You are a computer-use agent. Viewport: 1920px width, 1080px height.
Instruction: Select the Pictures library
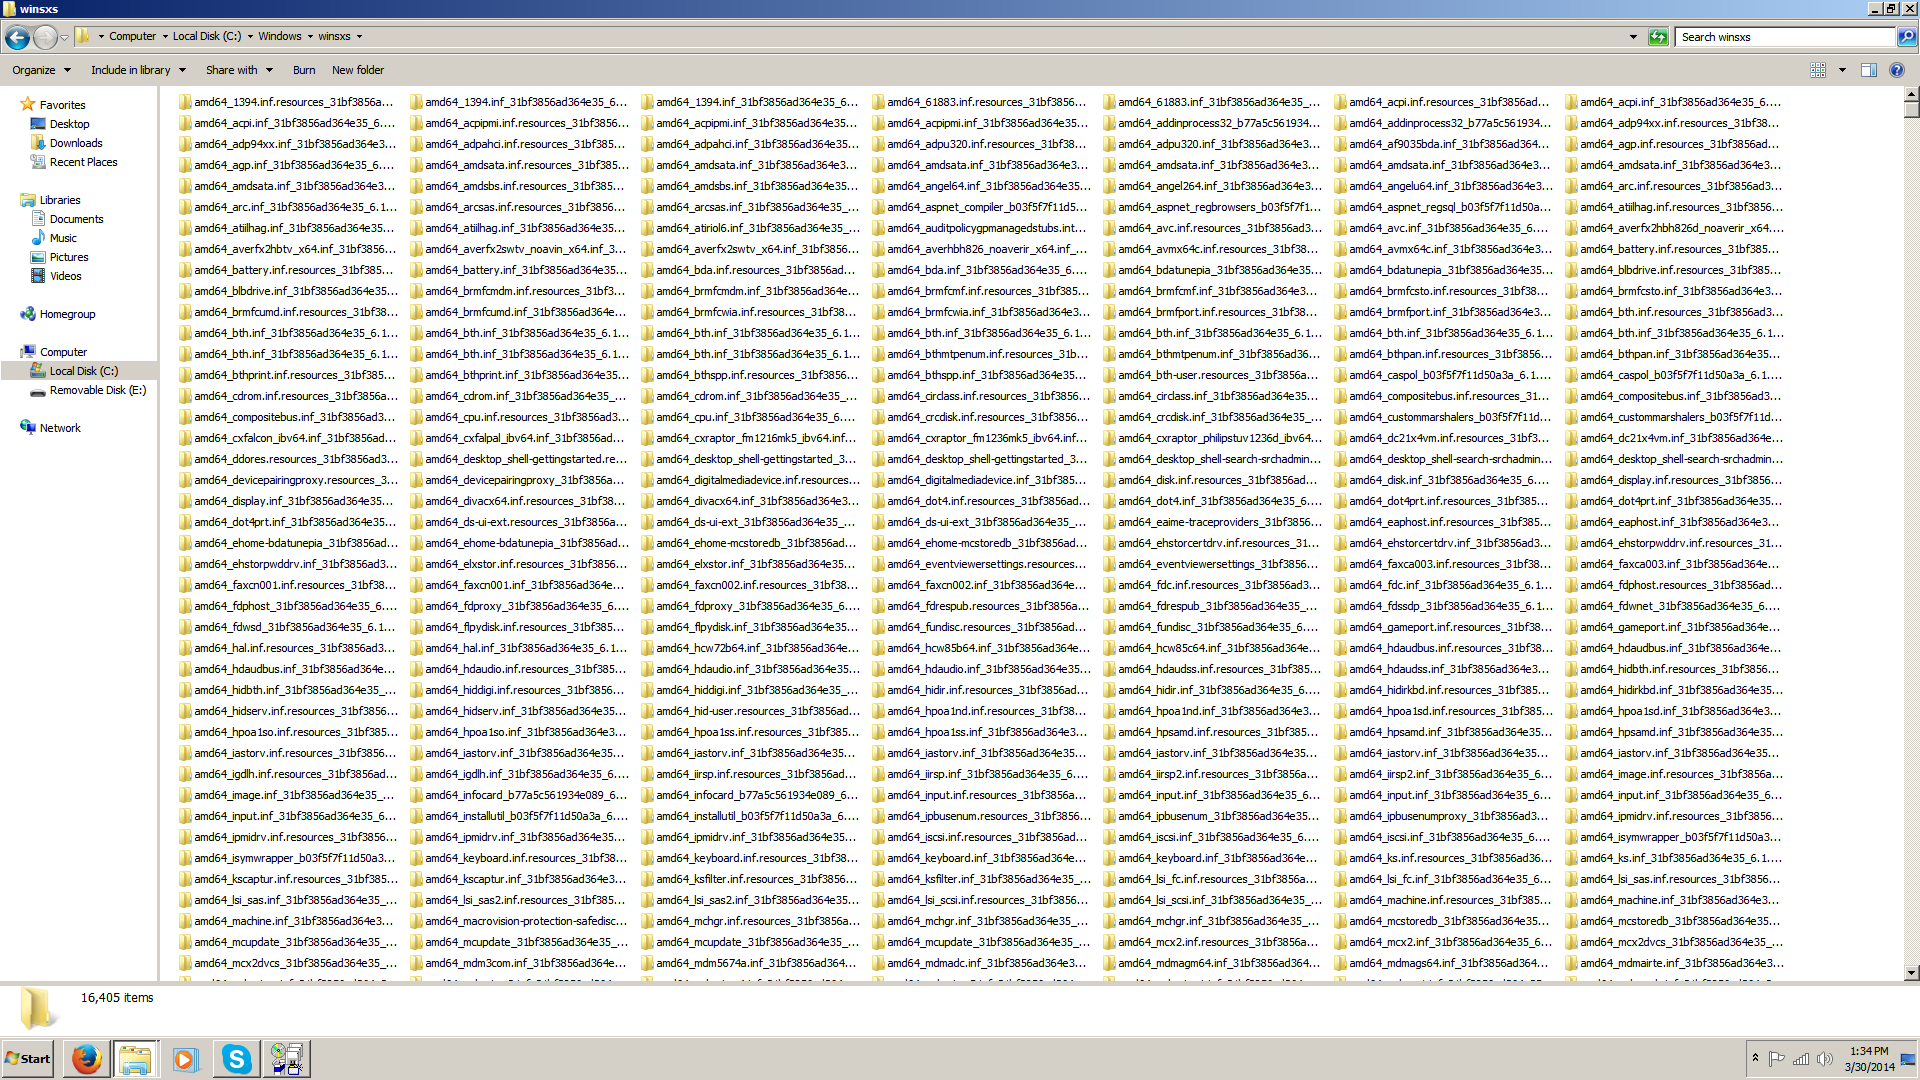69,257
